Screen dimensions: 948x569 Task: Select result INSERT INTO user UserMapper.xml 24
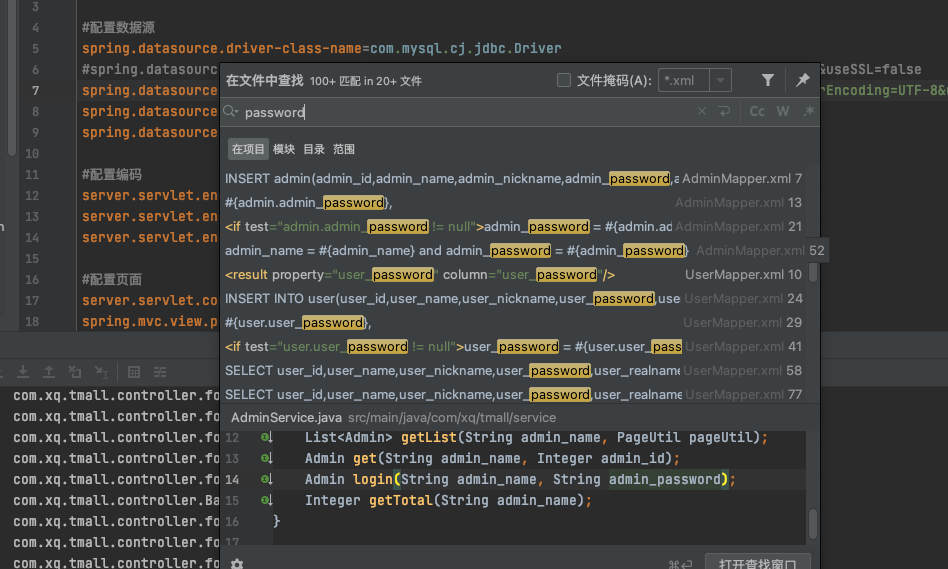[x=514, y=298]
